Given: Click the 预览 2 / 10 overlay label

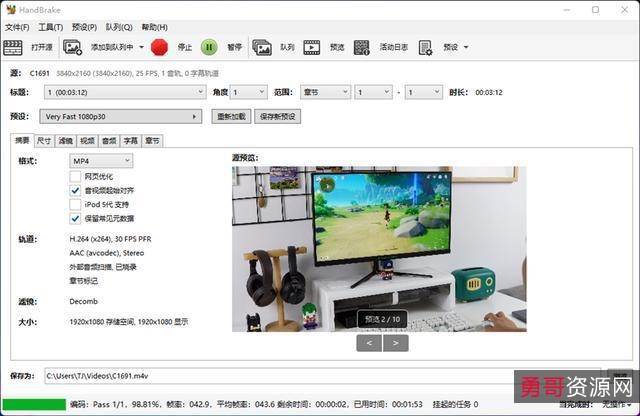Looking at the screenshot, I should pyautogui.click(x=382, y=319).
